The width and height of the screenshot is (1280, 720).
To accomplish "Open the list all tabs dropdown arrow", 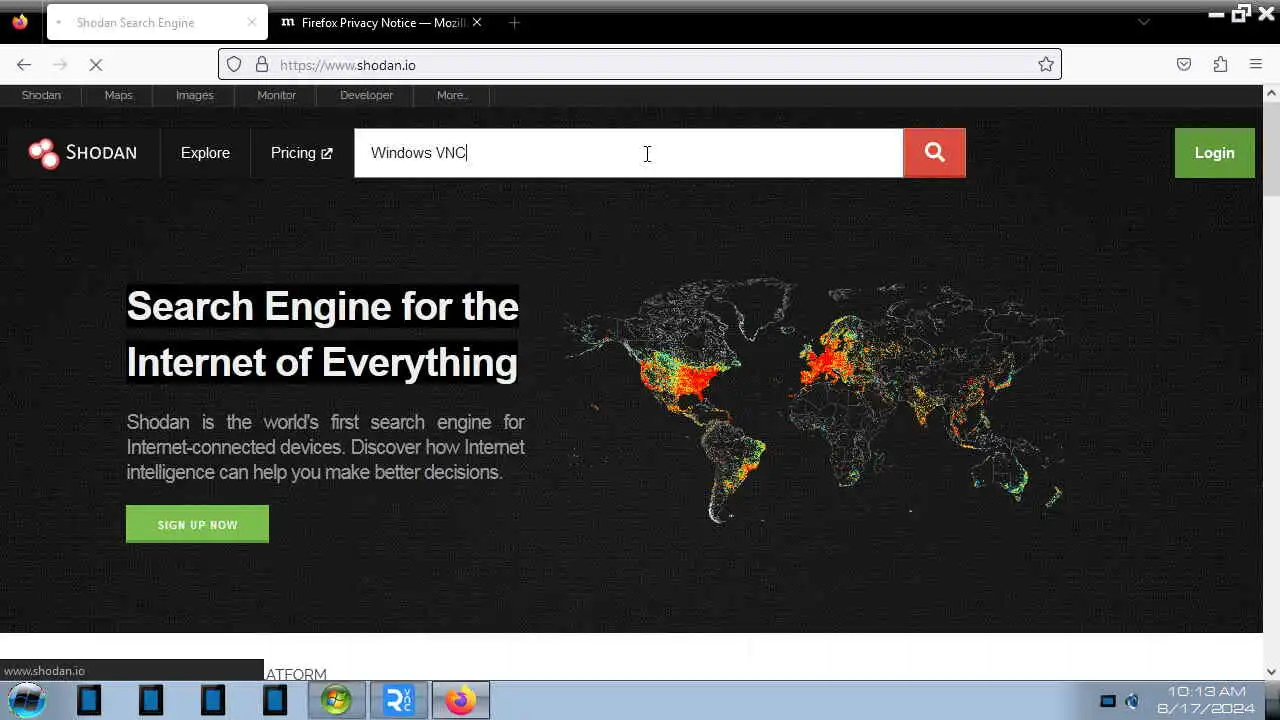I will [1144, 22].
